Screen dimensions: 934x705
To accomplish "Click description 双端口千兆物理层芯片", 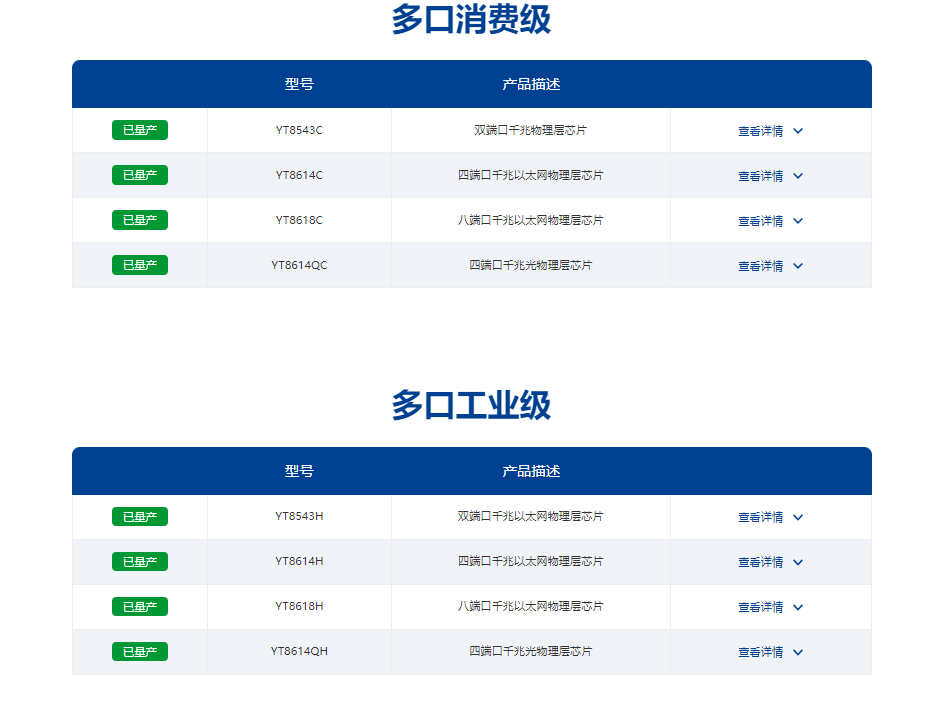I will [x=530, y=130].
